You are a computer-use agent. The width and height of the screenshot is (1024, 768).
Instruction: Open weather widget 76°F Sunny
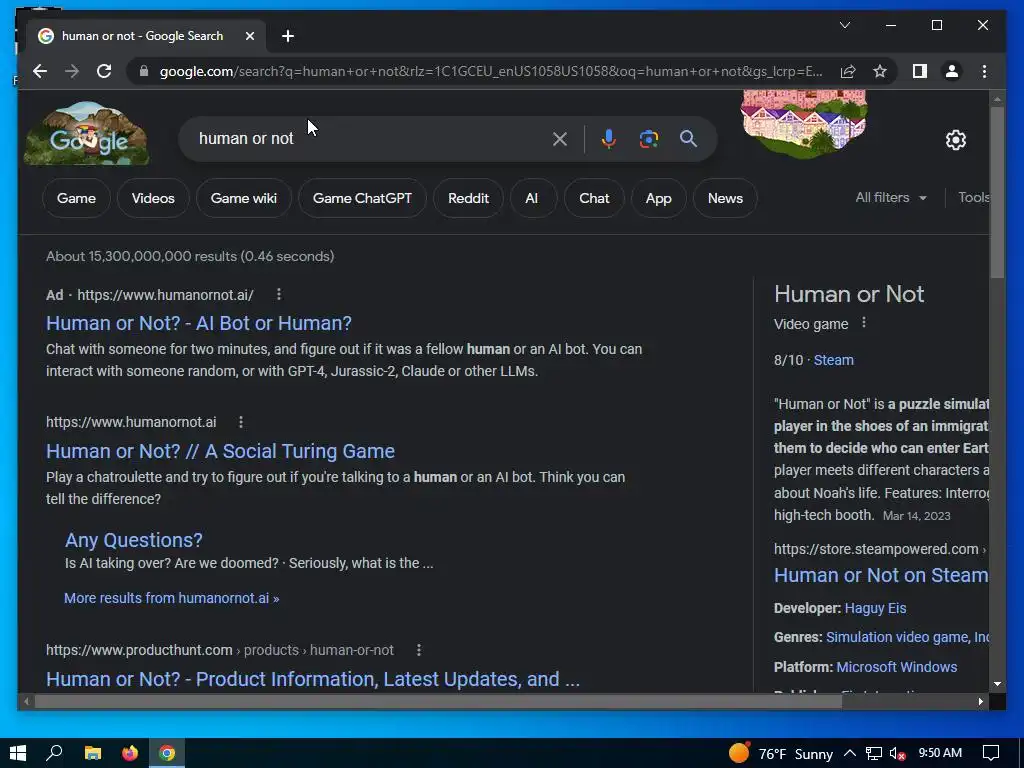[x=780, y=754]
